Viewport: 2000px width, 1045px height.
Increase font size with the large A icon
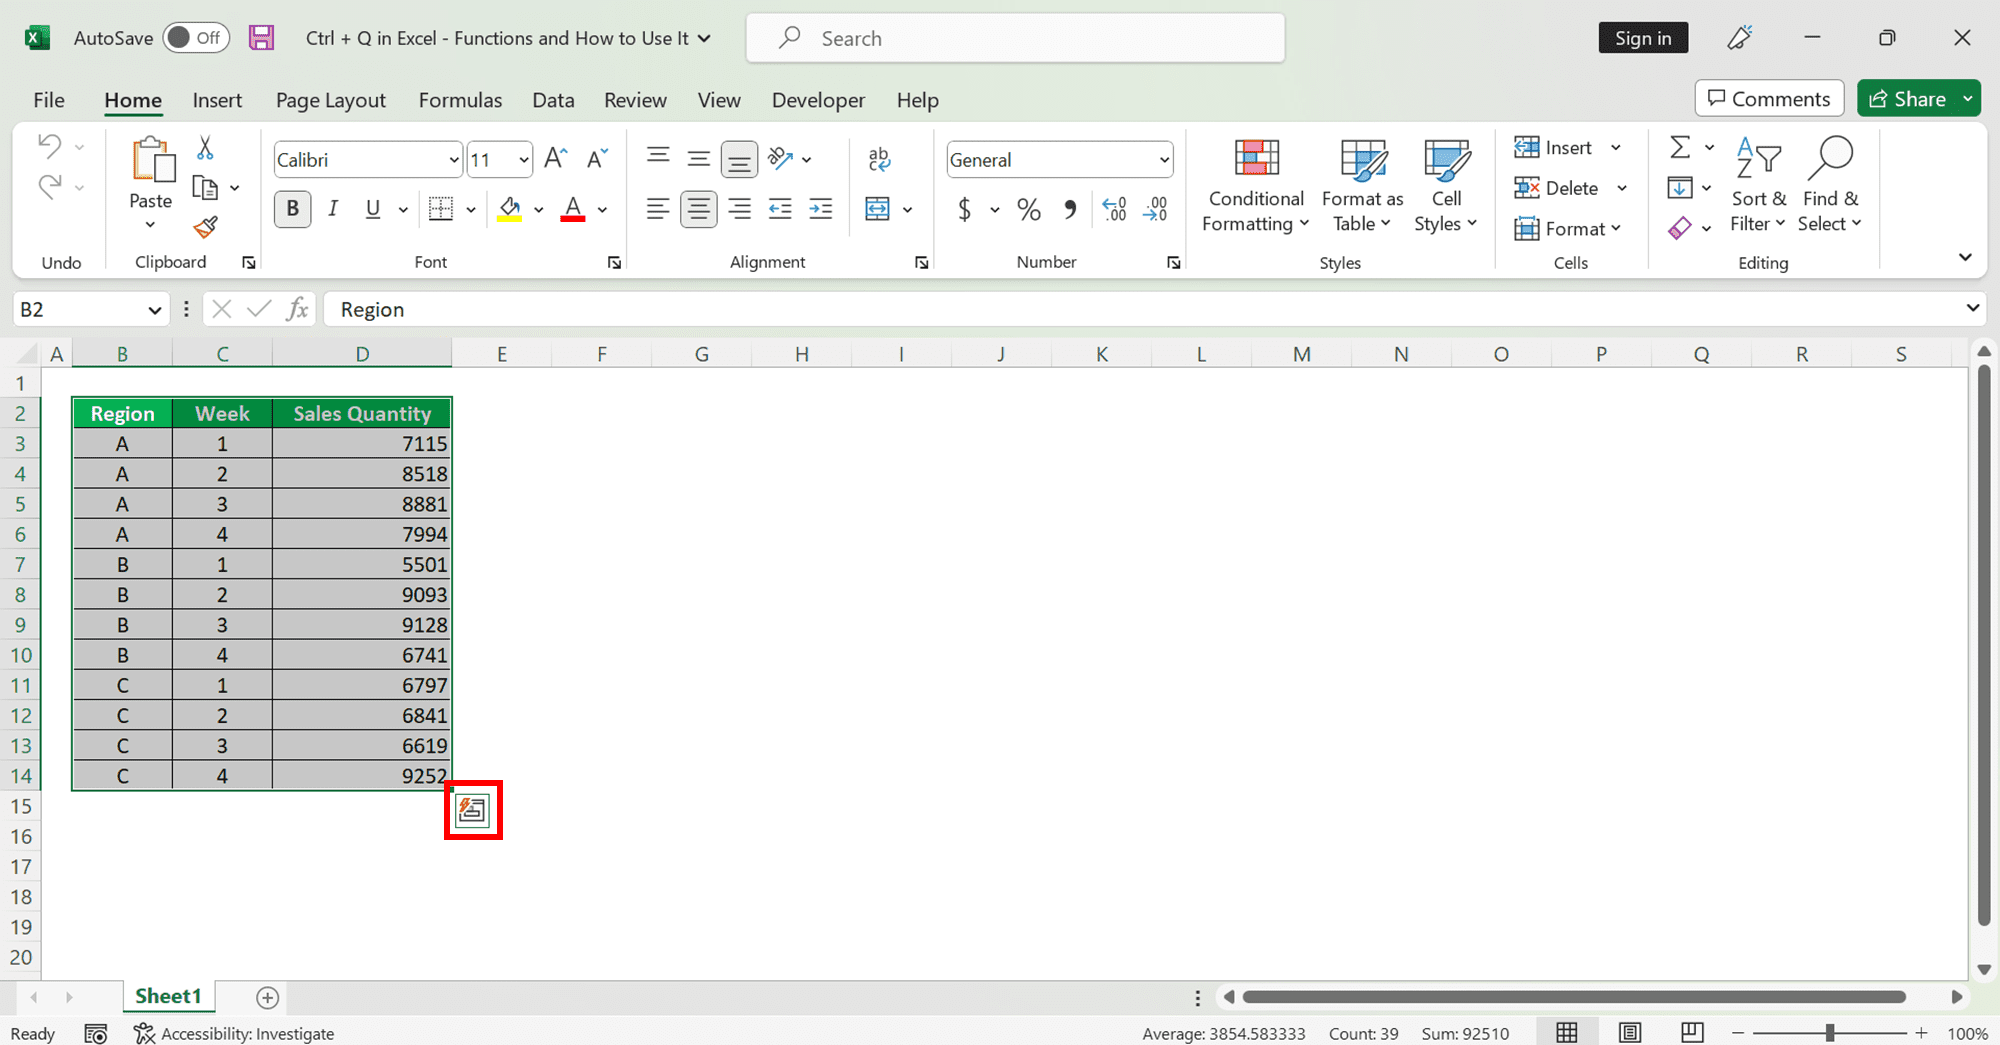556,158
